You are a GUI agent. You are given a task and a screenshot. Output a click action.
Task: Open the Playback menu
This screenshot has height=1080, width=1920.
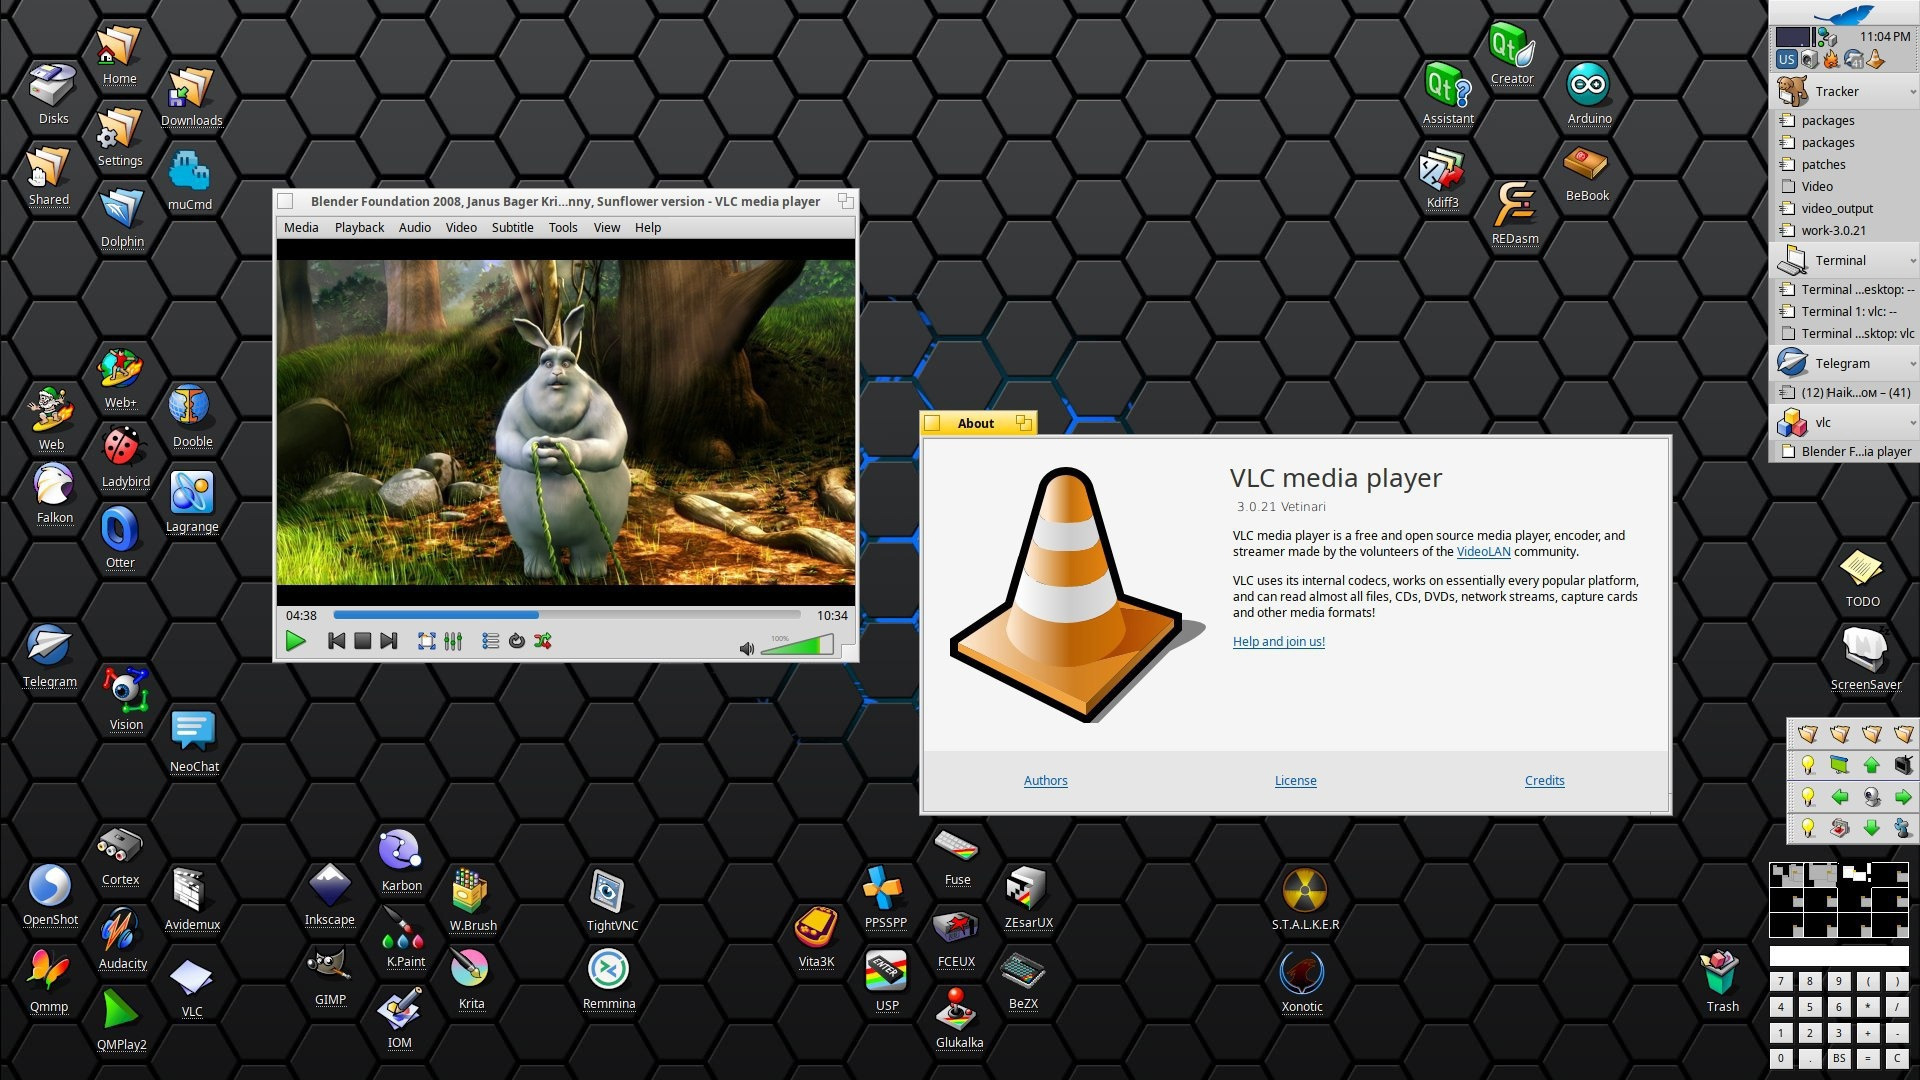(x=359, y=227)
